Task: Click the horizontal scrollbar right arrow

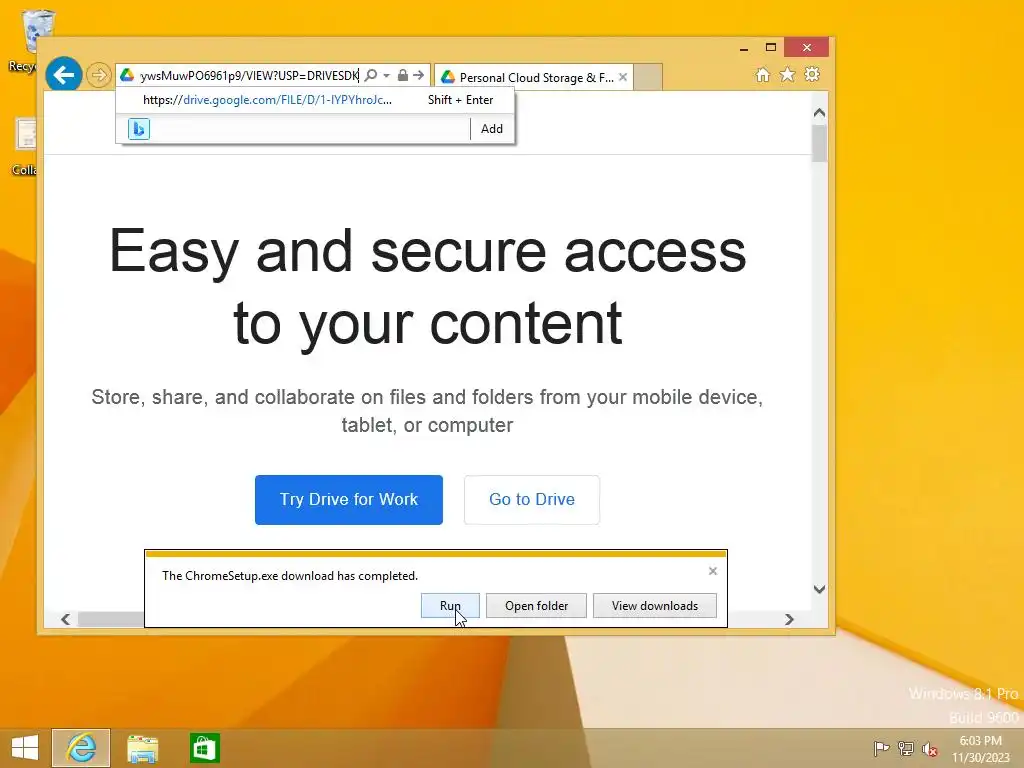Action: tap(789, 619)
